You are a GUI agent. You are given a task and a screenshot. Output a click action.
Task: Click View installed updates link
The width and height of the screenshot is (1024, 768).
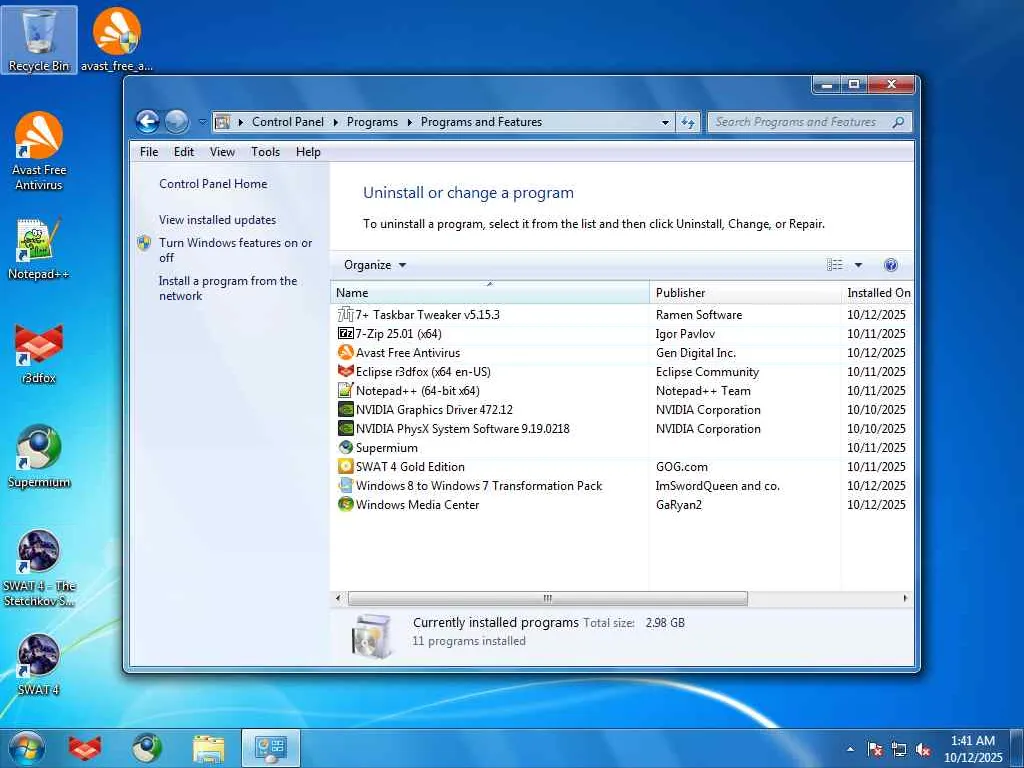[217, 220]
